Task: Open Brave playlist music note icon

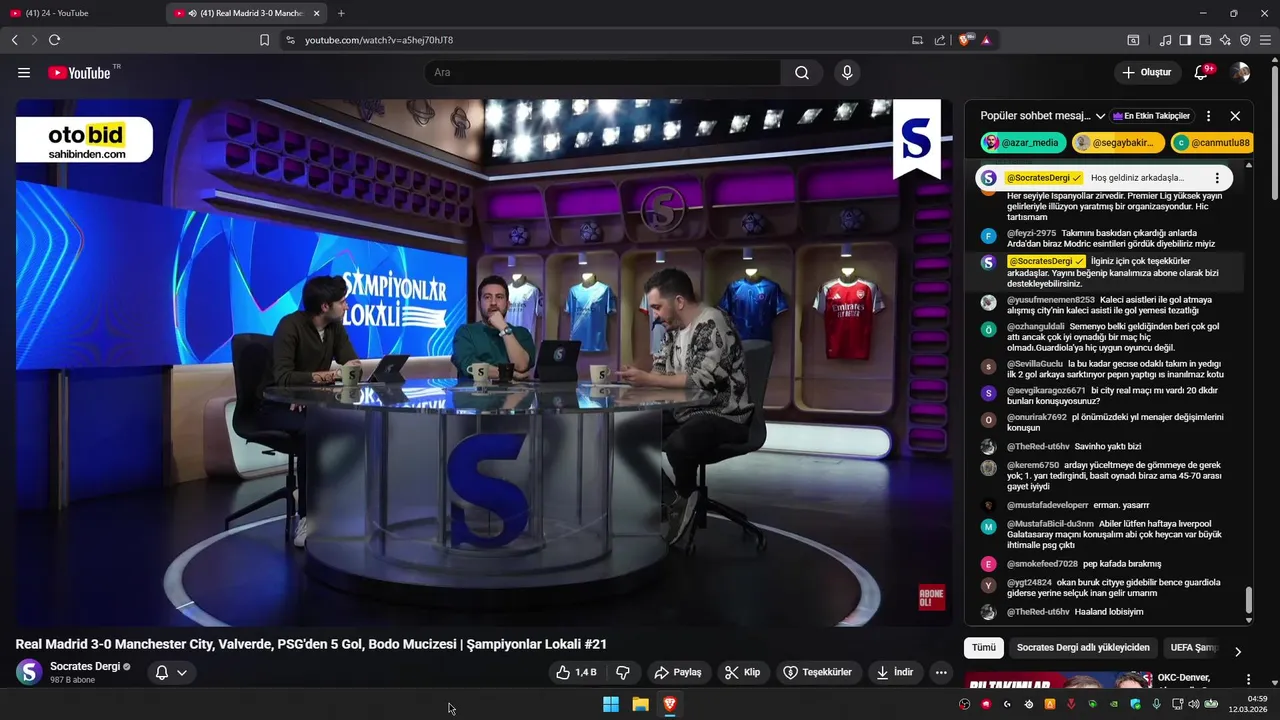Action: [x=1165, y=40]
